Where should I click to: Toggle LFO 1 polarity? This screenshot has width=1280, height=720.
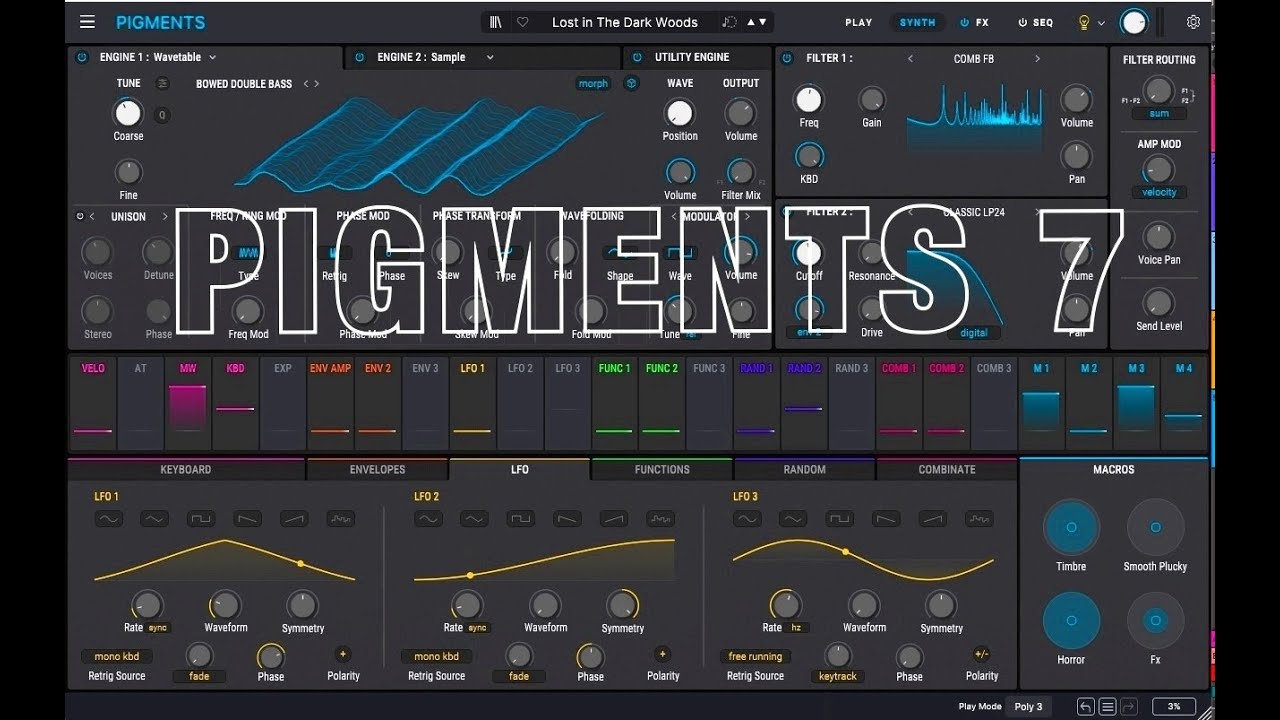343,655
